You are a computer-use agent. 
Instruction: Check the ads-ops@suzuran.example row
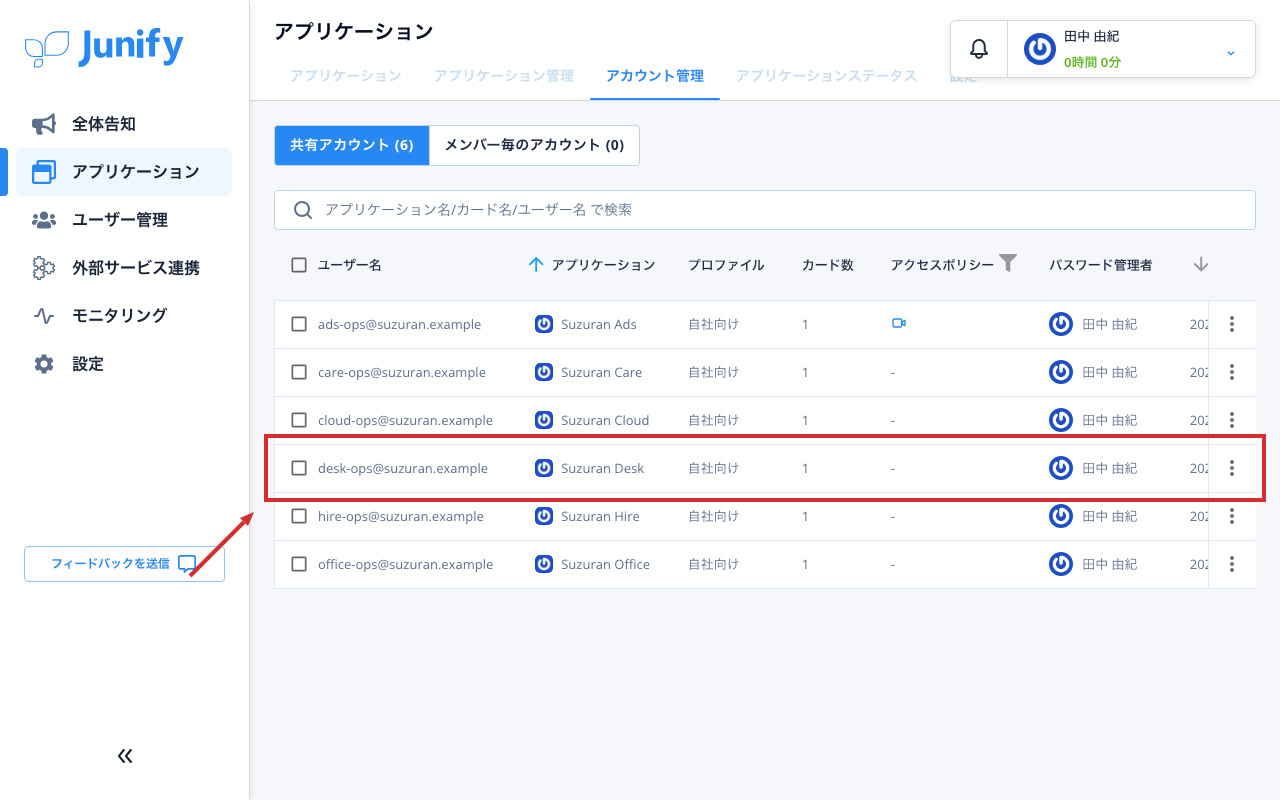pyautogui.click(x=299, y=324)
